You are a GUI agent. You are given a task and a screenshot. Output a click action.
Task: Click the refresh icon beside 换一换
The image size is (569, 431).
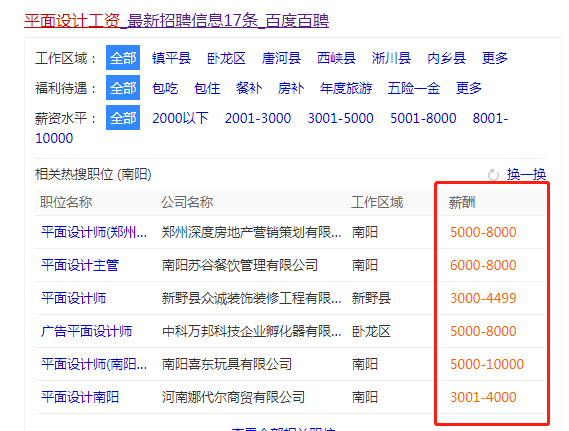pyautogui.click(x=493, y=175)
